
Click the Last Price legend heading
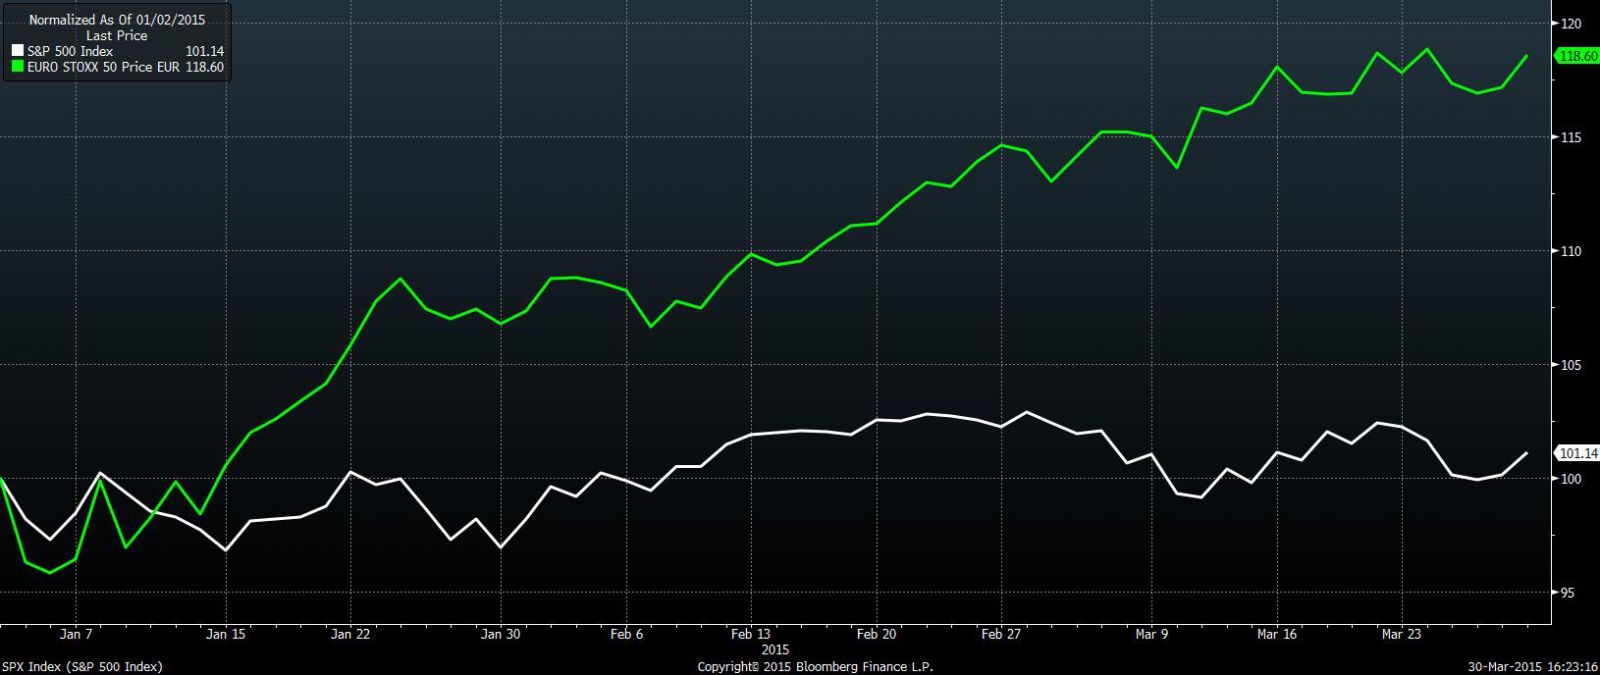coord(117,35)
